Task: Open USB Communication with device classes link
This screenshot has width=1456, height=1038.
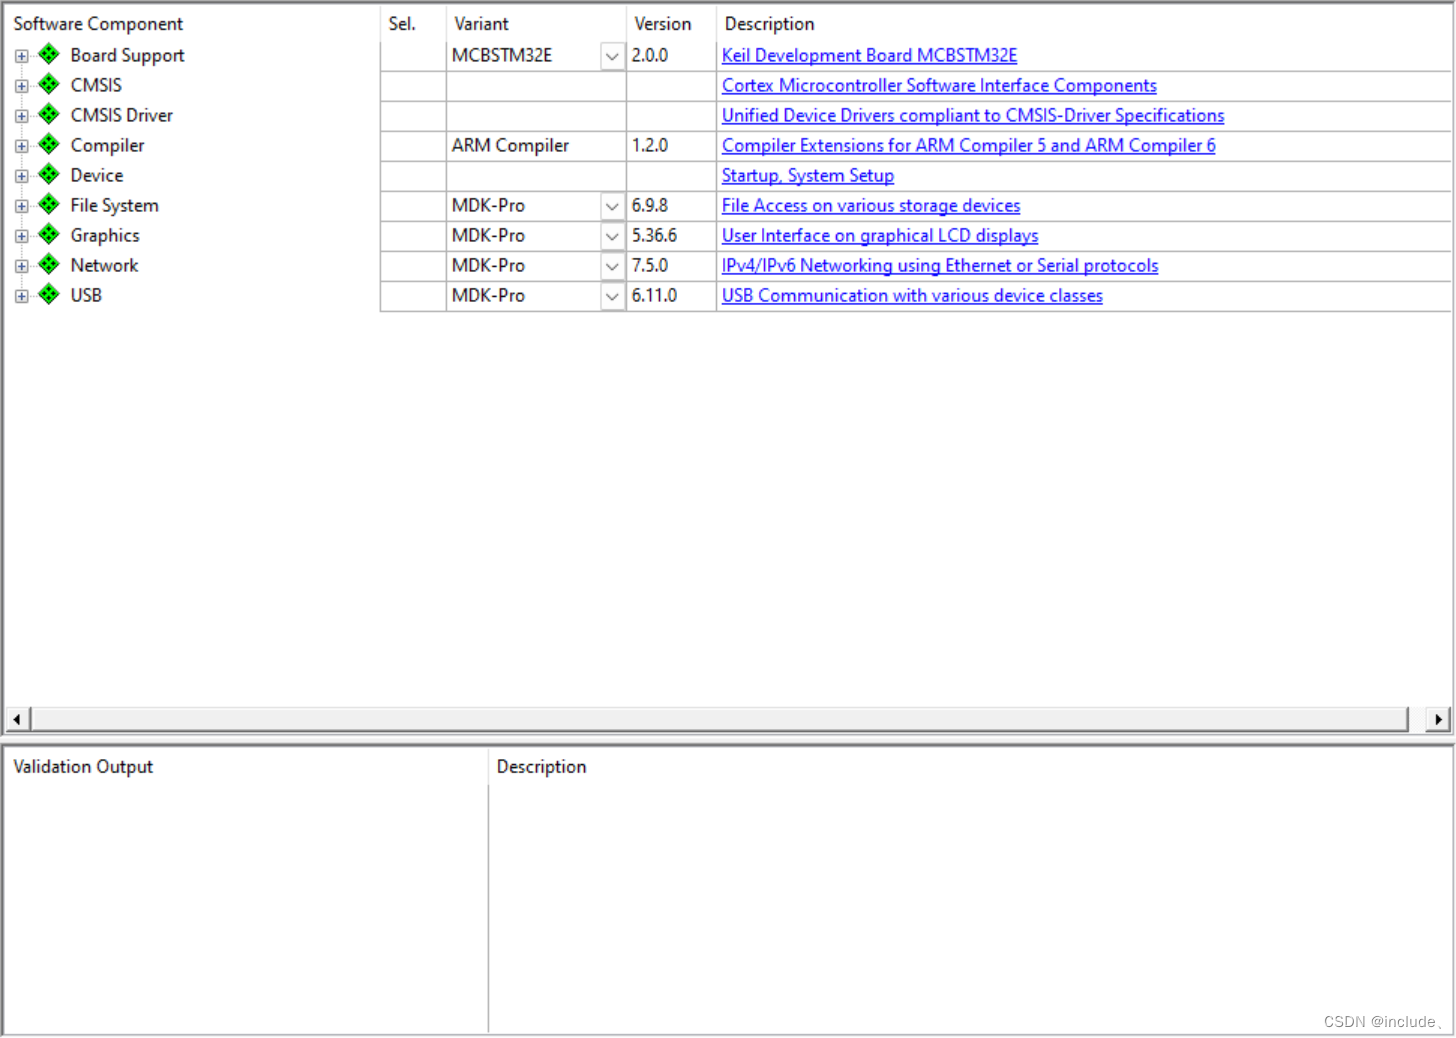Action: point(912,295)
